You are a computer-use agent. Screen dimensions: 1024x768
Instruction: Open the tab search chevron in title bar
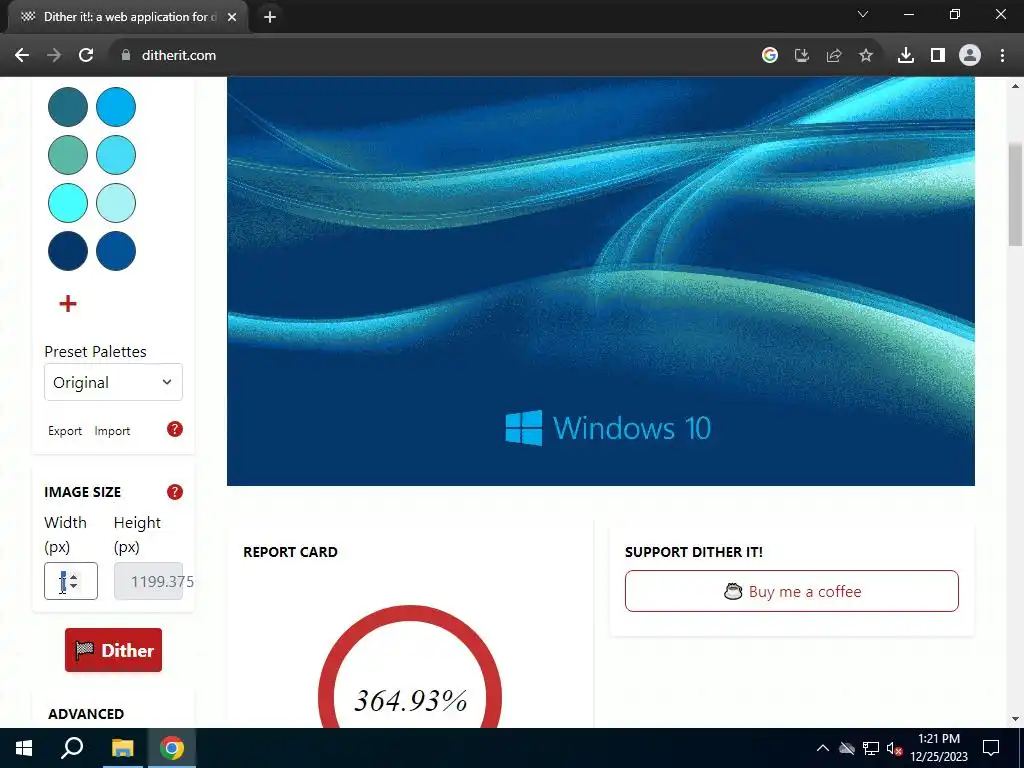(863, 14)
